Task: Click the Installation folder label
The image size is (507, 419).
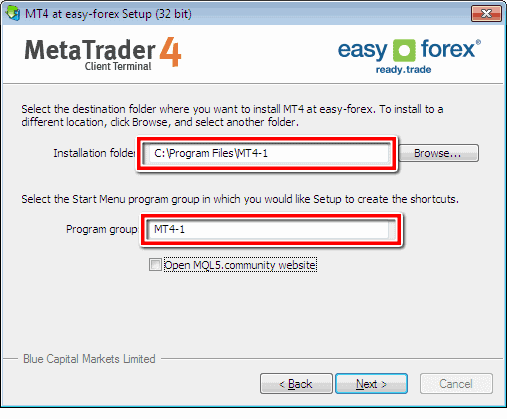Action: 94,153
